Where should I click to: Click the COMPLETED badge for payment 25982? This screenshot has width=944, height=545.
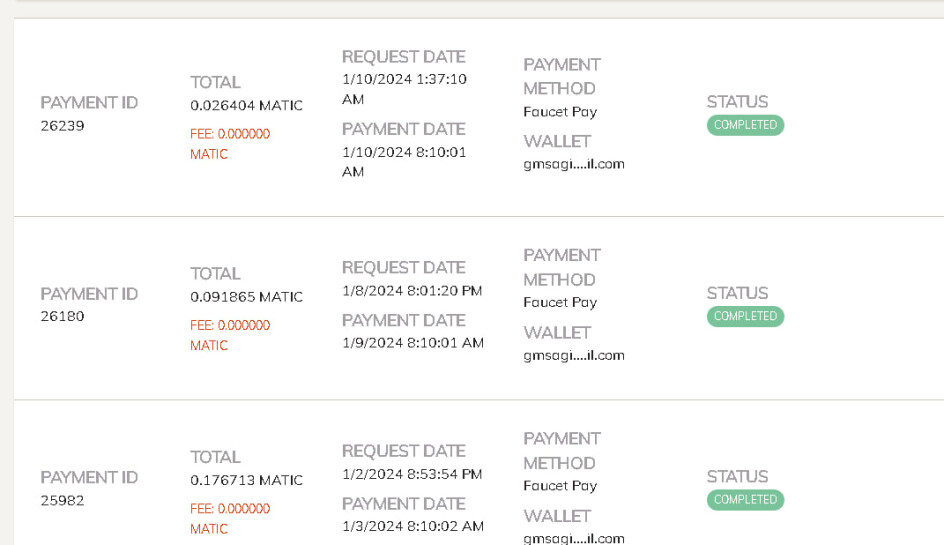[745, 500]
